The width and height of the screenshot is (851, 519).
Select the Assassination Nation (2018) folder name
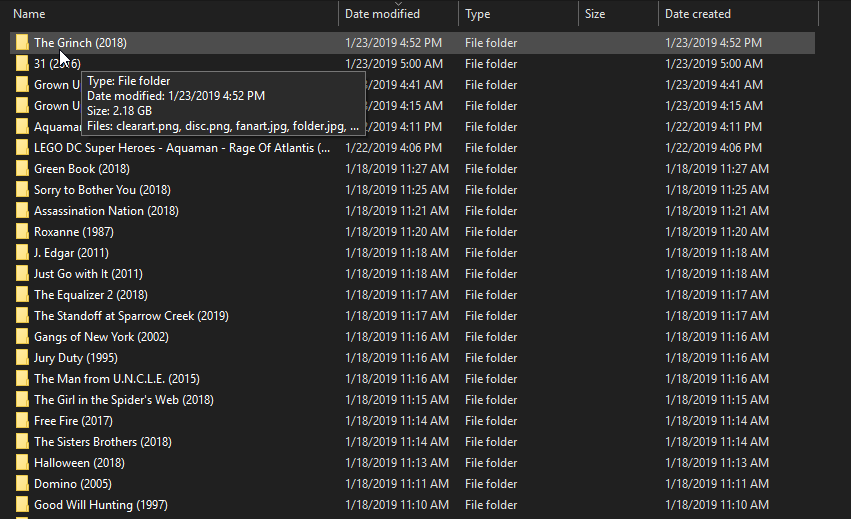tap(106, 211)
